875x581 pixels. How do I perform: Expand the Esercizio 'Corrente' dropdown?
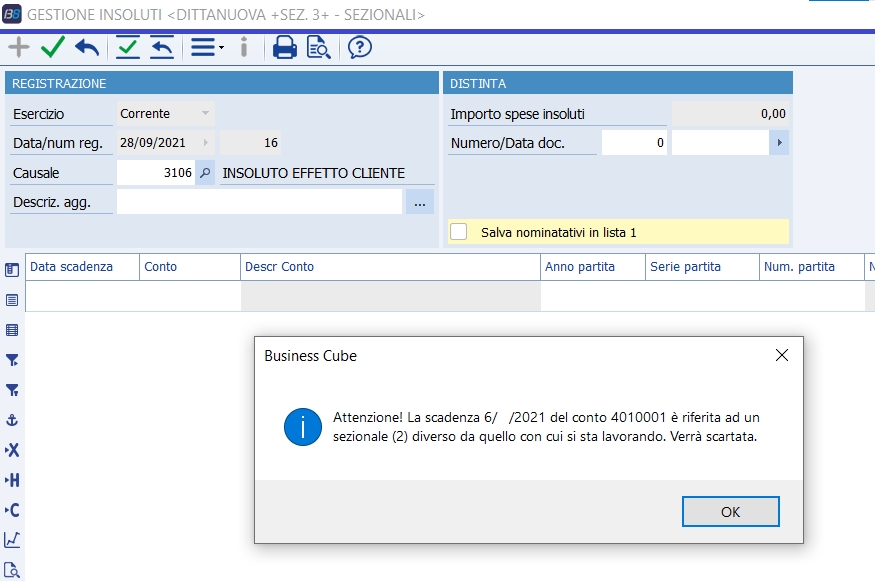coord(205,113)
